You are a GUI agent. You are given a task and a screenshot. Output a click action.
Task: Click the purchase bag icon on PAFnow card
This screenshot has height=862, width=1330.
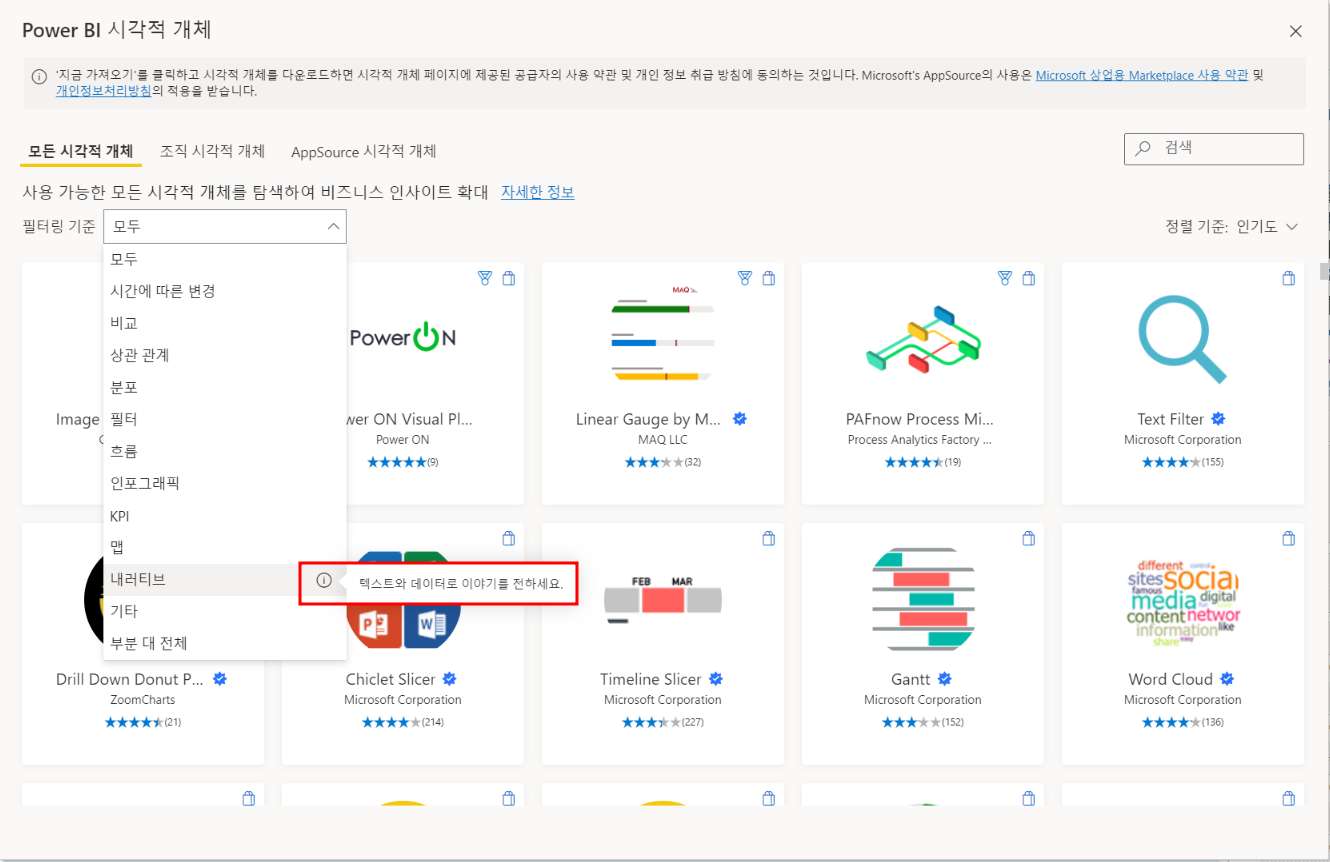tap(1029, 279)
